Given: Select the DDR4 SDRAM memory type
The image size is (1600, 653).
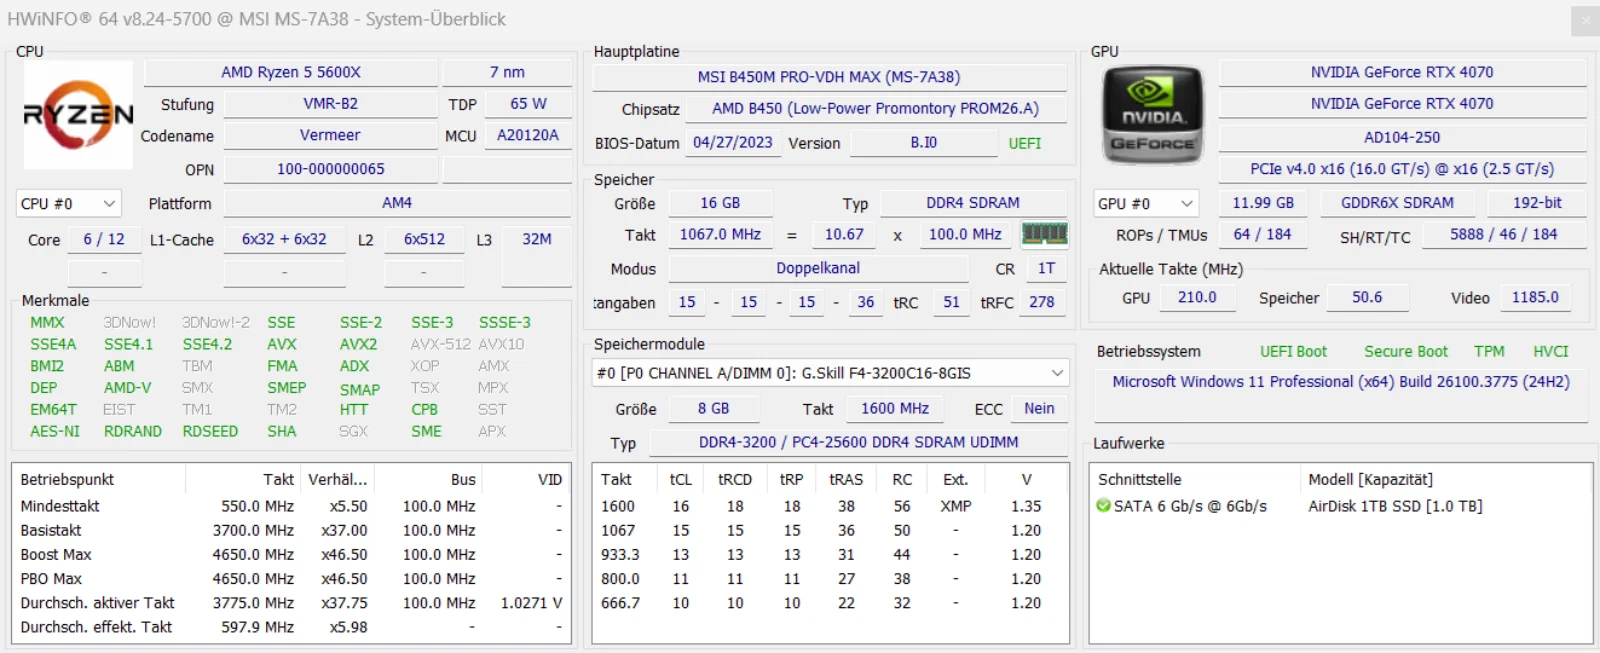Looking at the screenshot, I should coord(973,203).
